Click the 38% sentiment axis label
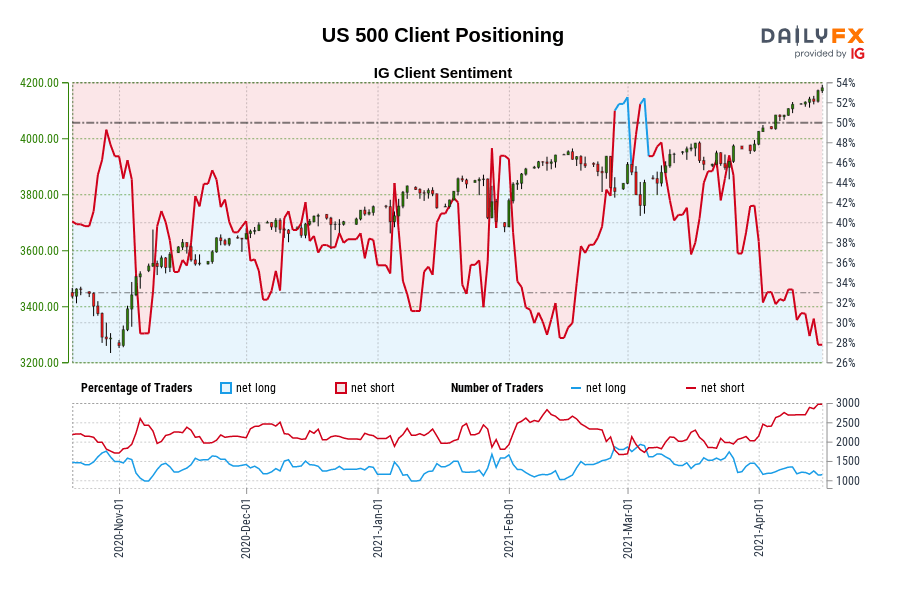 coord(845,243)
